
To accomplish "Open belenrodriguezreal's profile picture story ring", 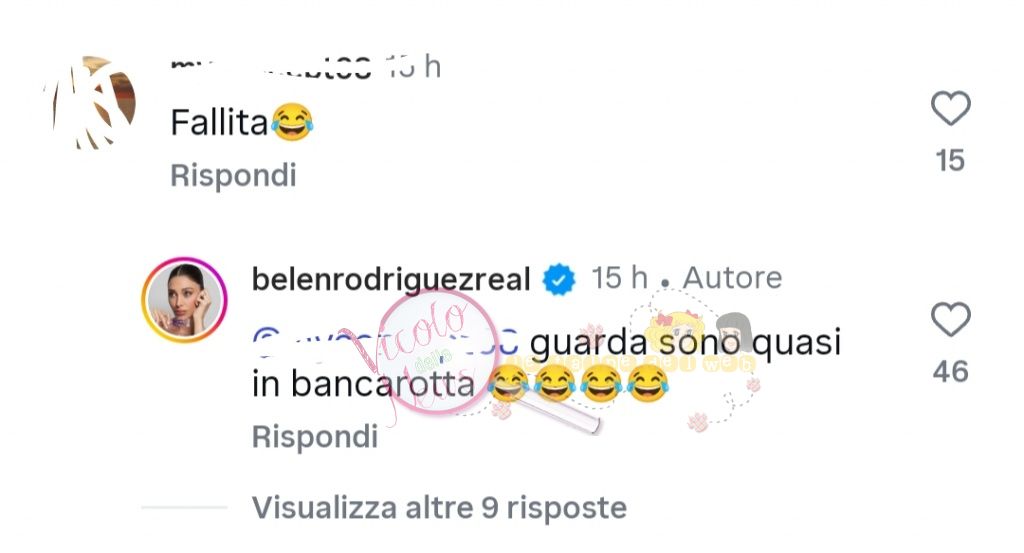I will 184,300.
